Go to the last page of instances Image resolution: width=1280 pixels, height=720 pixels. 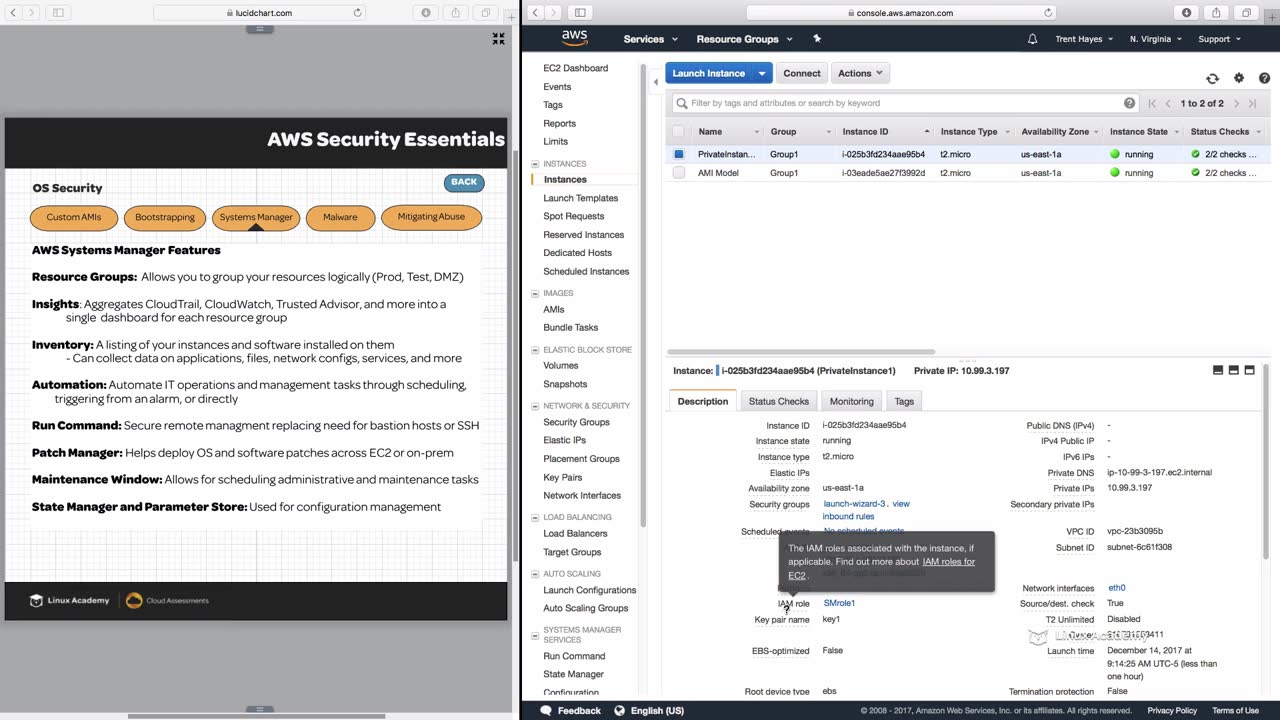point(1252,103)
